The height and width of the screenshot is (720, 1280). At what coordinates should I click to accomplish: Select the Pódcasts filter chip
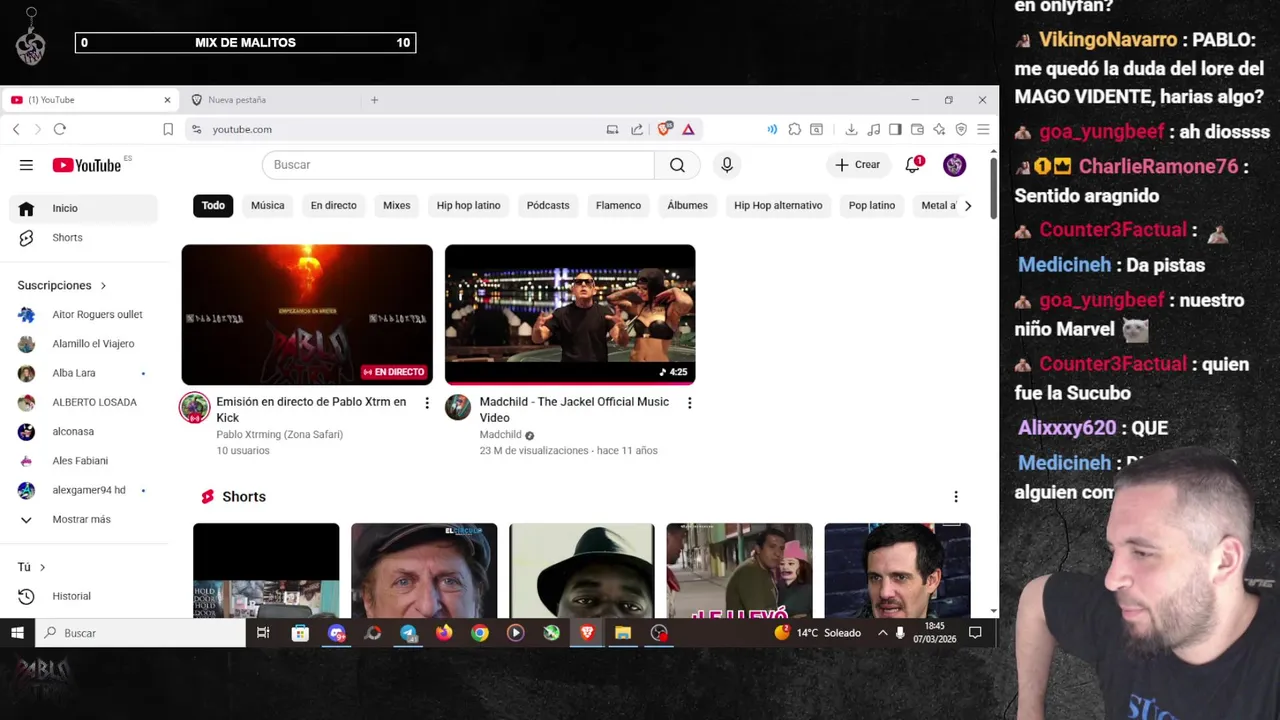pos(548,205)
